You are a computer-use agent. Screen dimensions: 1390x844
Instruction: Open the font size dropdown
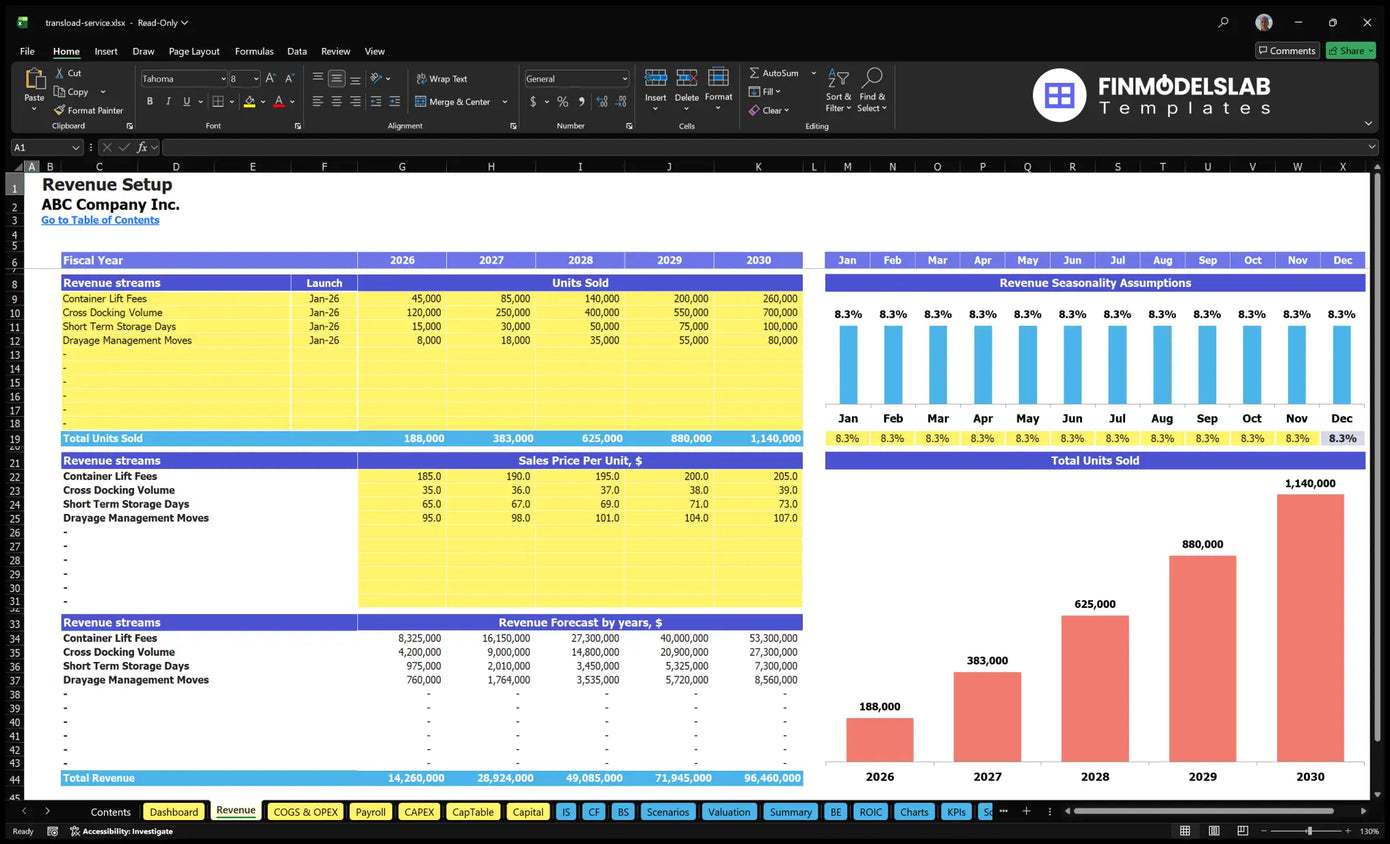tap(256, 78)
